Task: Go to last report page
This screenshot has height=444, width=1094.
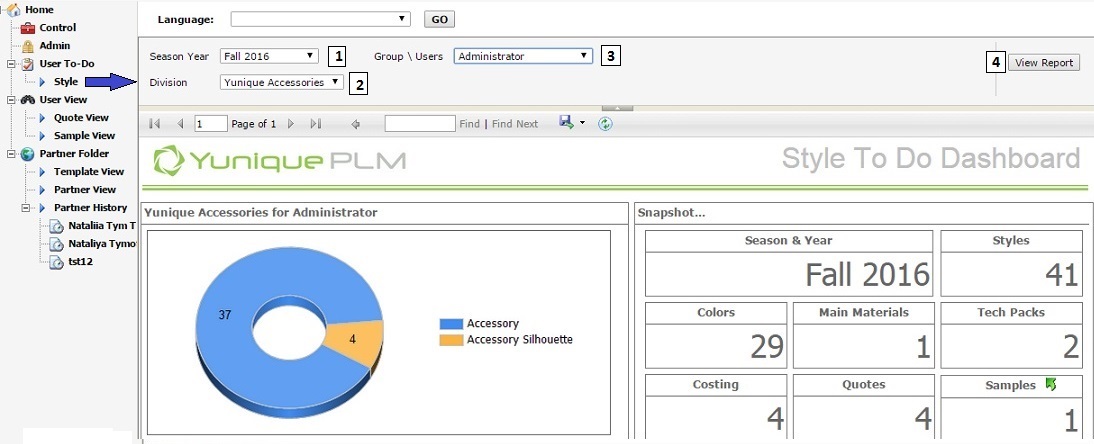Action: (315, 124)
